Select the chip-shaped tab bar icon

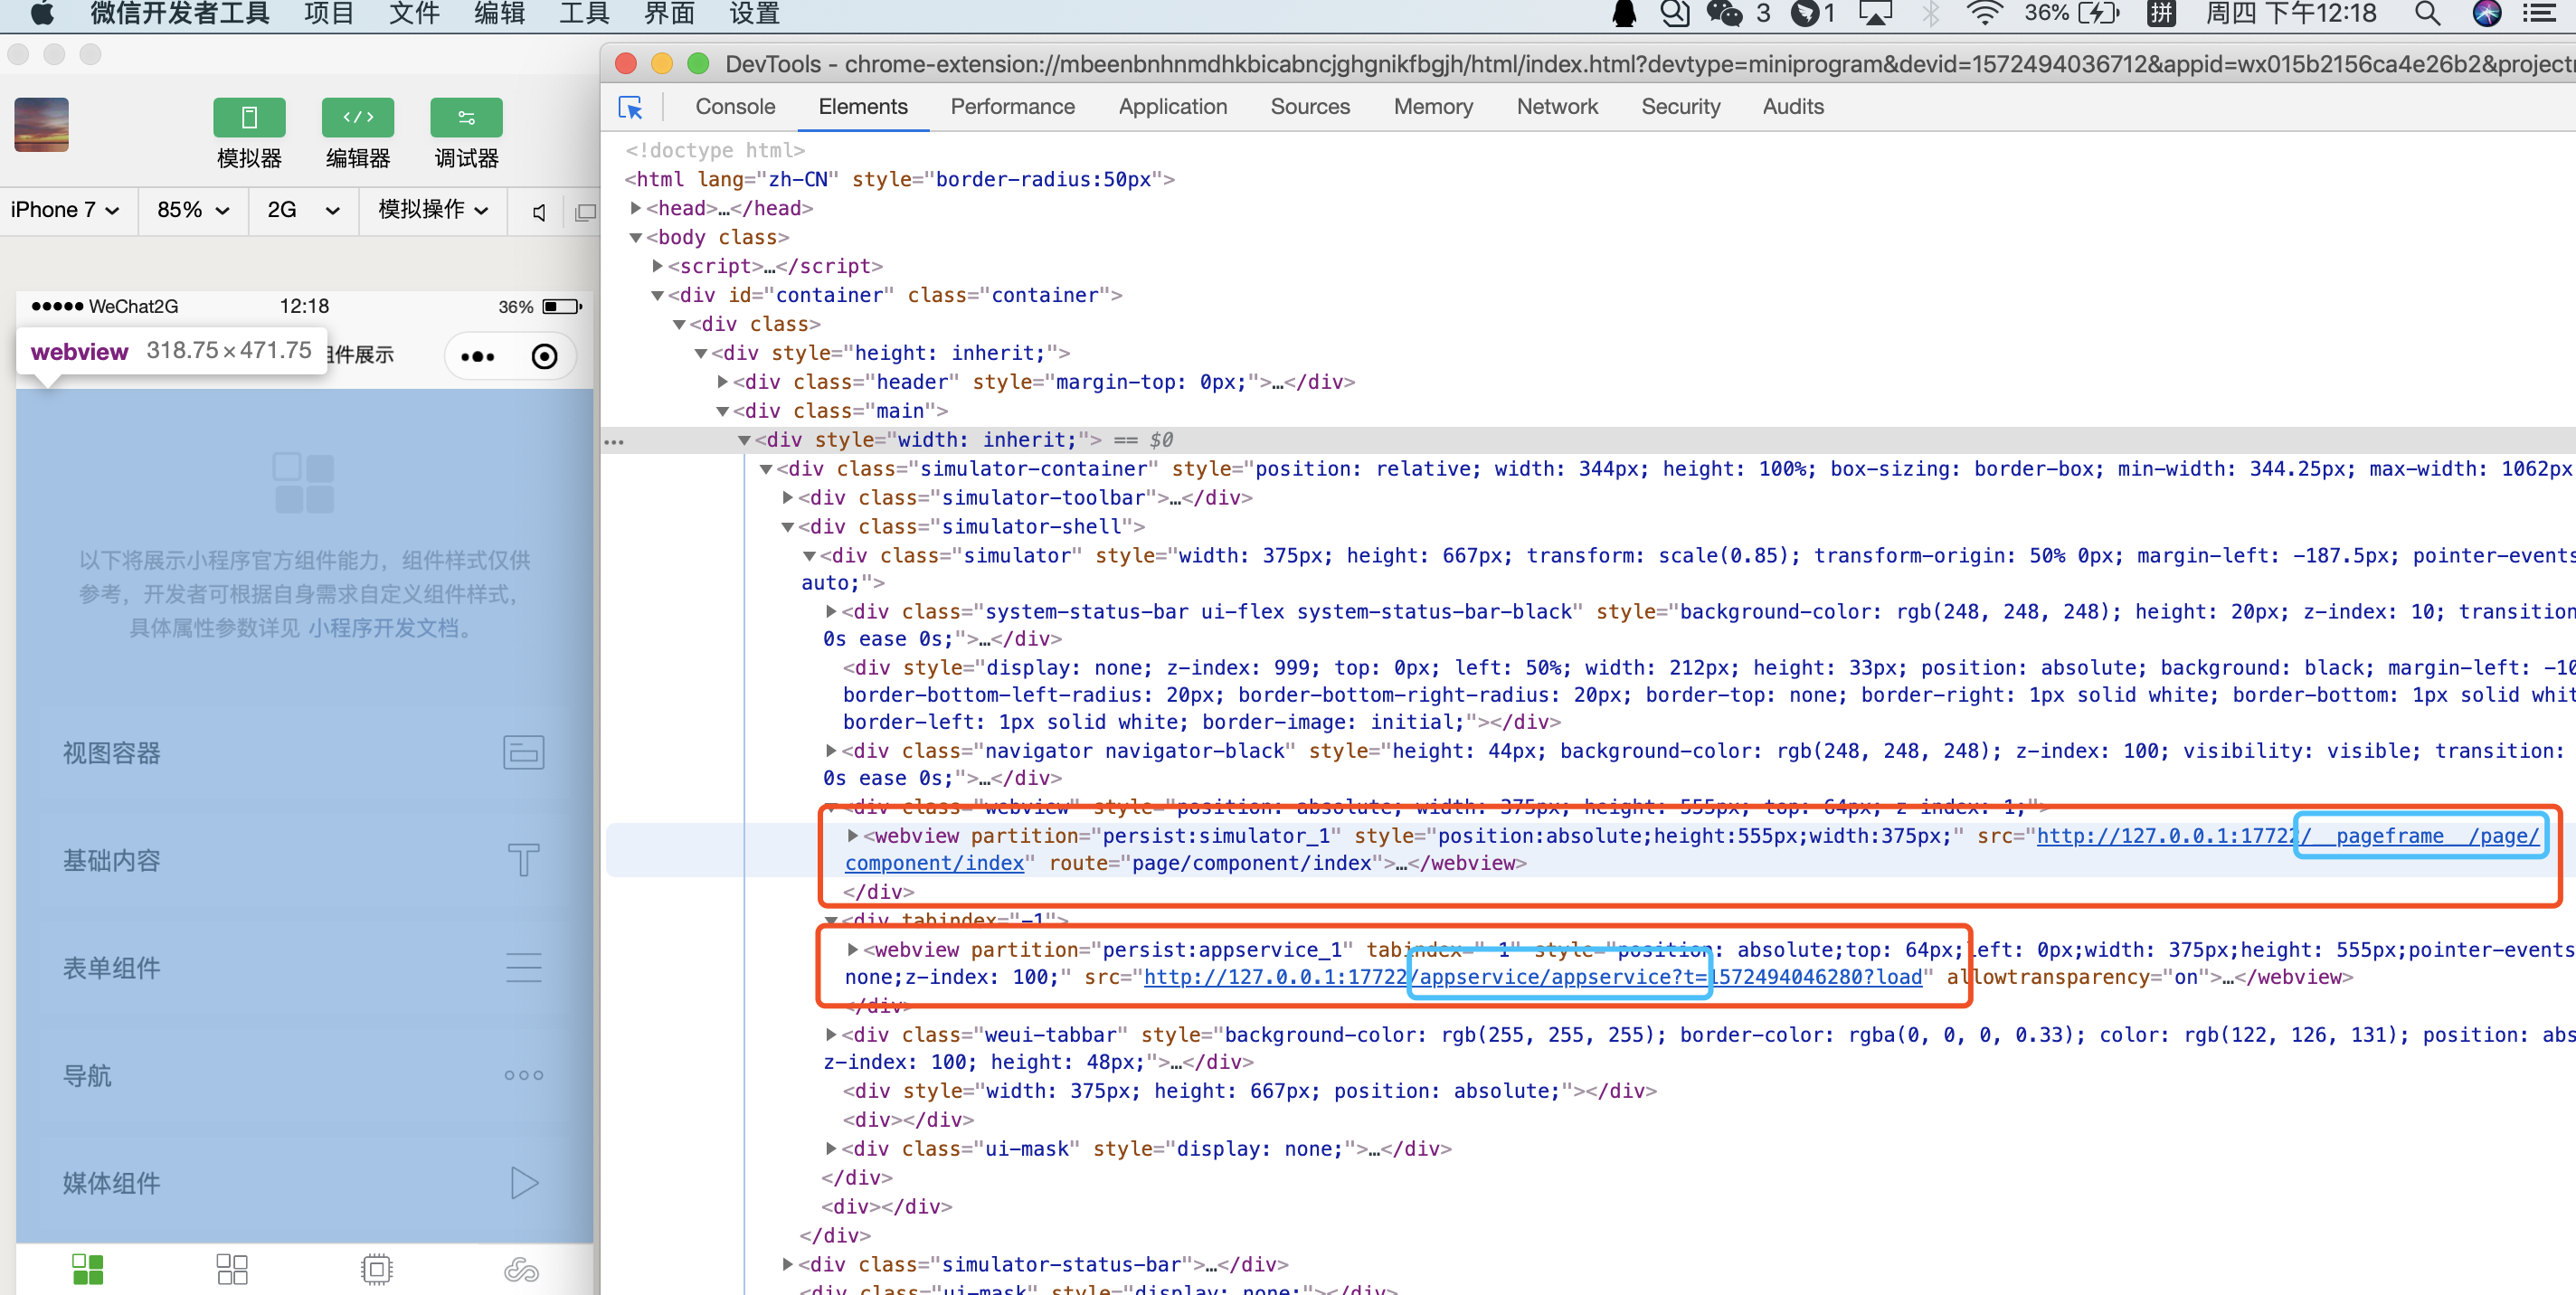376,1269
